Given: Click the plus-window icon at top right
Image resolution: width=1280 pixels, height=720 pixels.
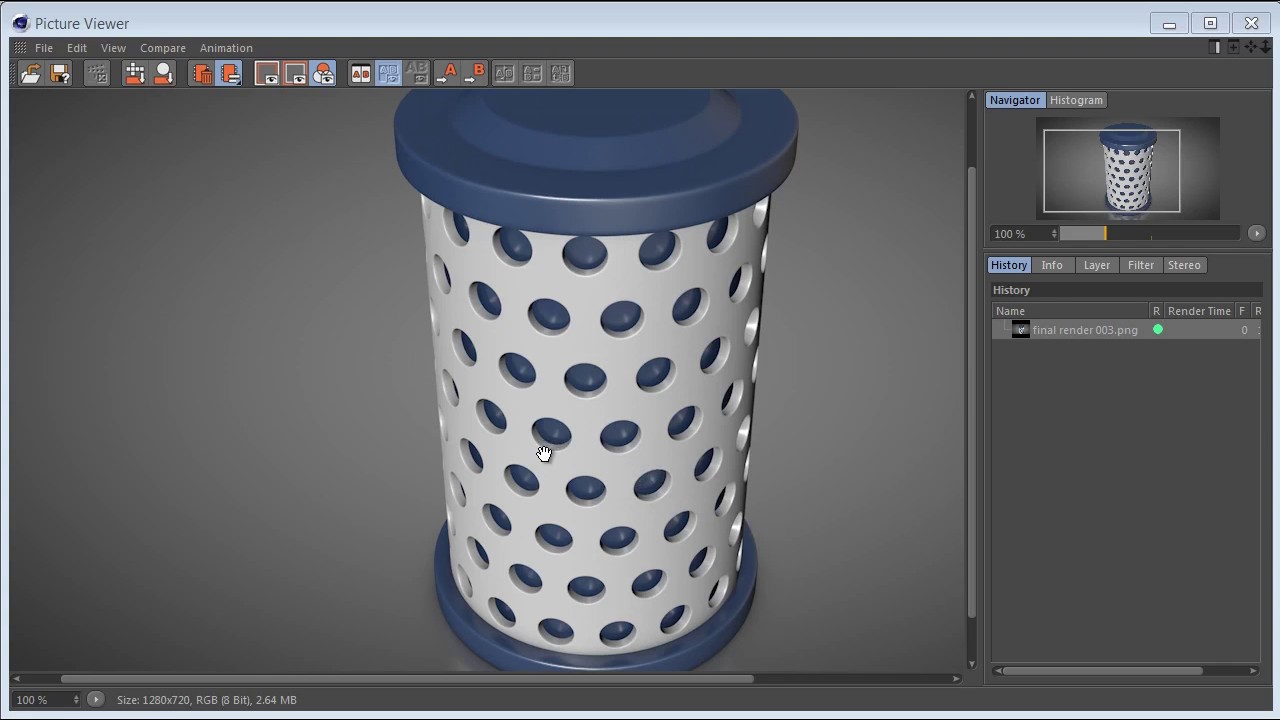Looking at the screenshot, I should (x=1233, y=47).
